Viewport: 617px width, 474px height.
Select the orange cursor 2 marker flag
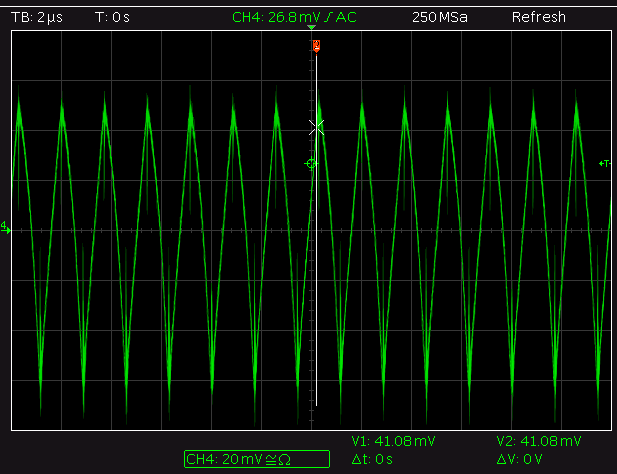[x=316, y=46]
